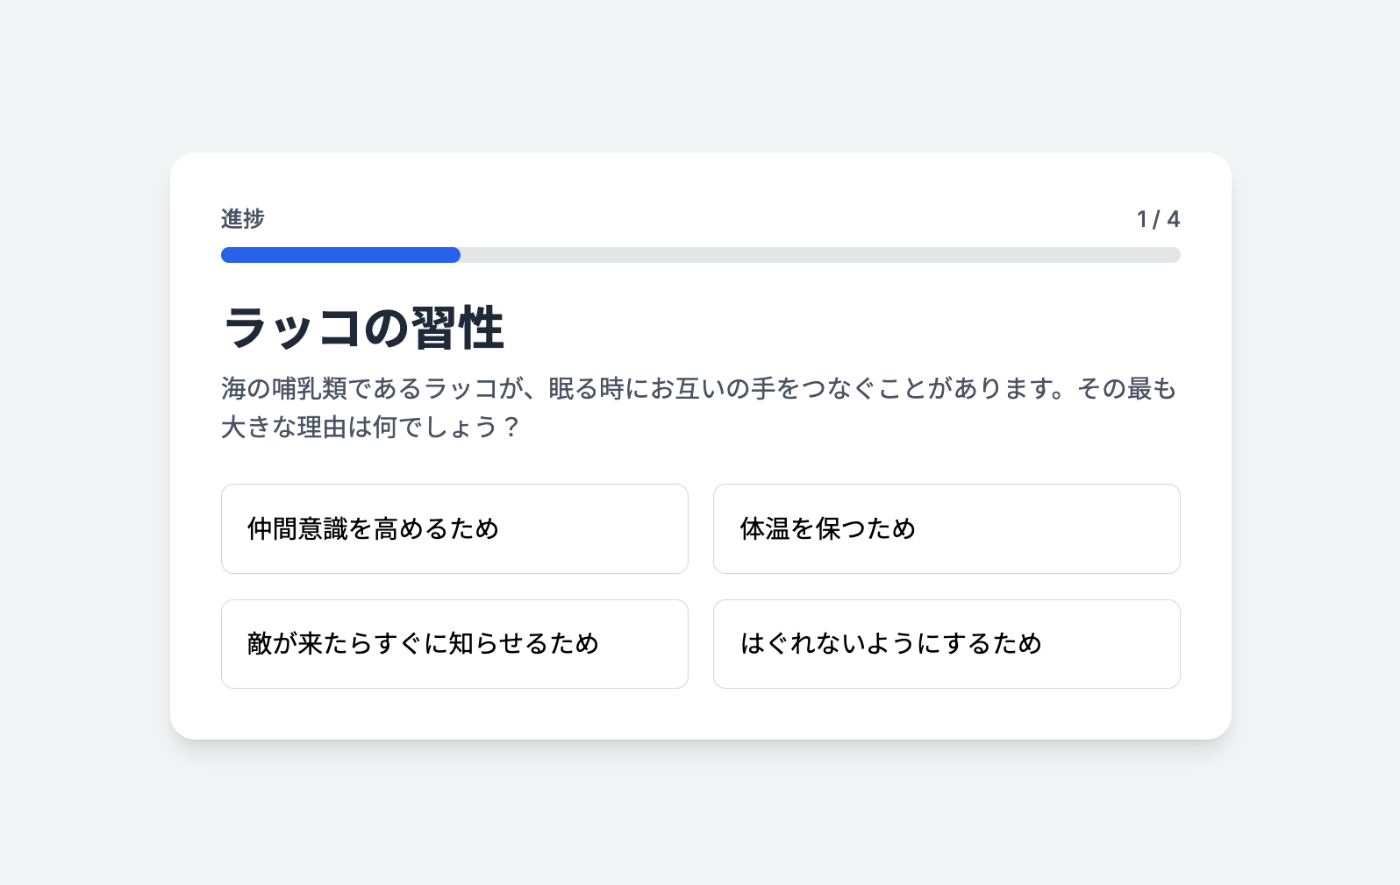Image resolution: width=1400 pixels, height=885 pixels.
Task: Click the gray unfilled portion of progress bar
Action: (820, 255)
